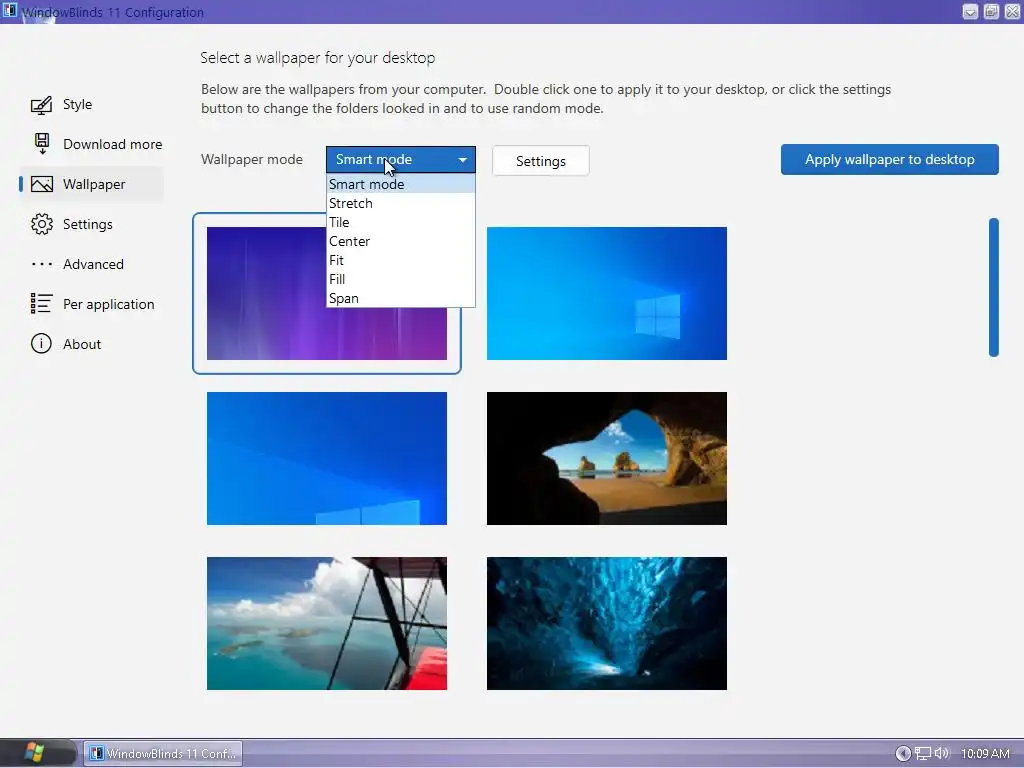
Task: Open the Download more section label
Action: (x=112, y=144)
